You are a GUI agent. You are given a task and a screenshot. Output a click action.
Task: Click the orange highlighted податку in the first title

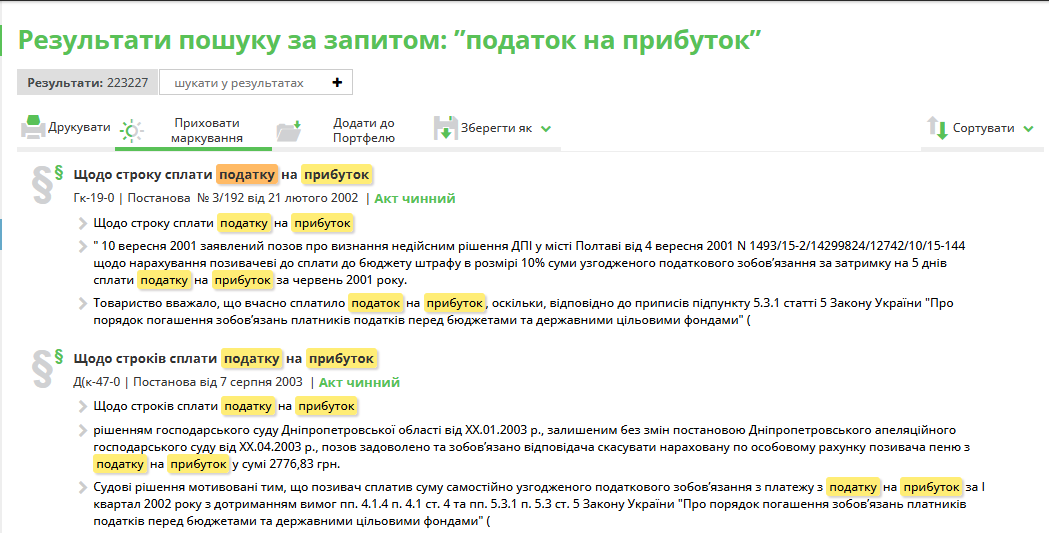coord(247,174)
